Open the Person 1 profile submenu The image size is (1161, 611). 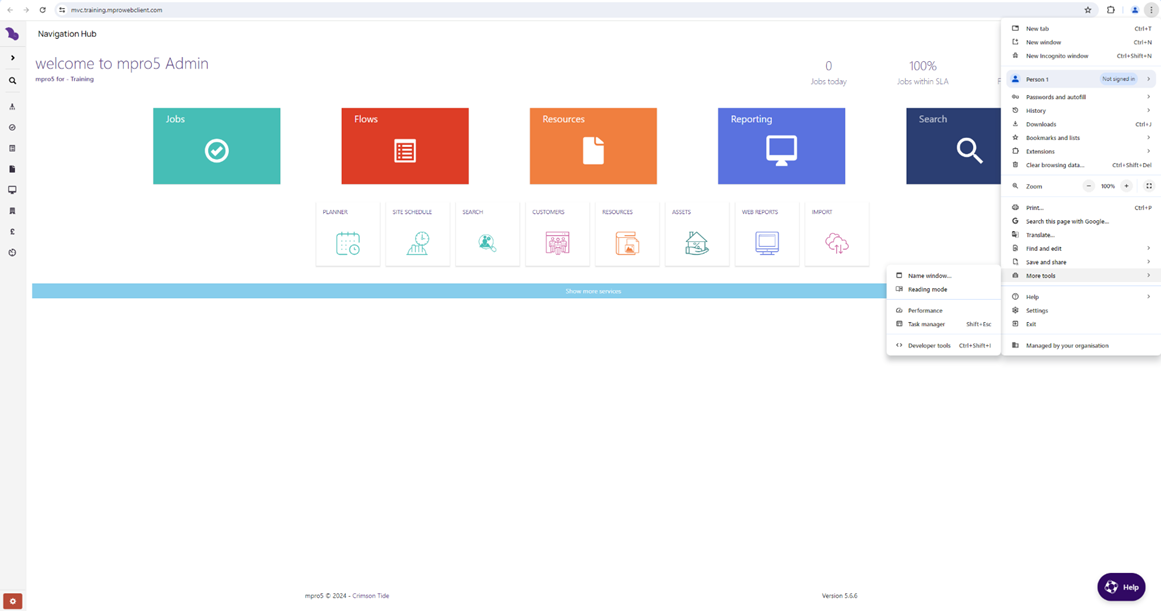point(1081,79)
